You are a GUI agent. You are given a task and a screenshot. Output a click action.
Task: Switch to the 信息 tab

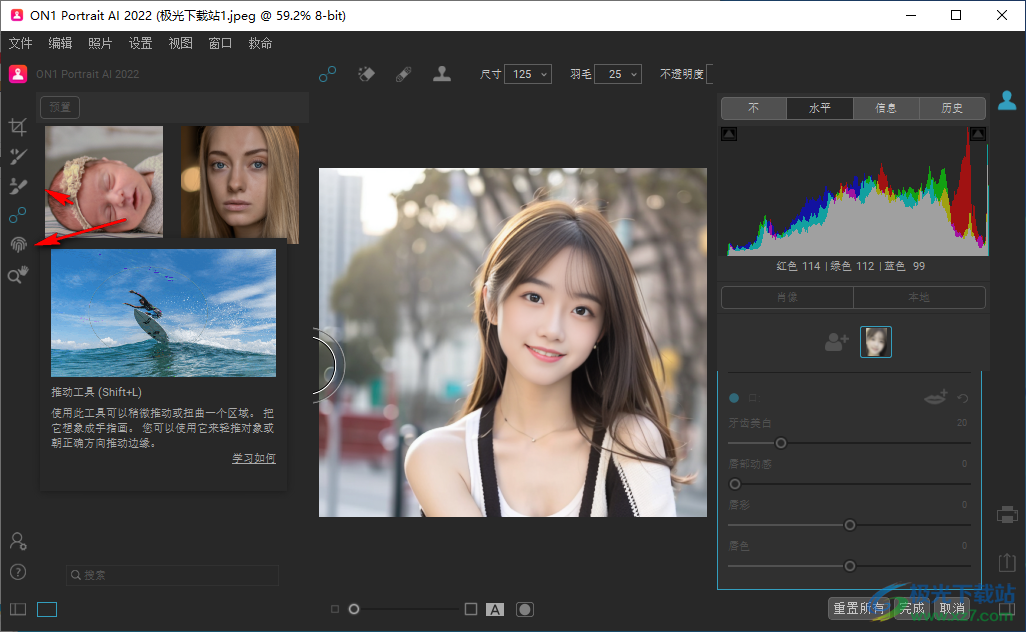point(886,108)
